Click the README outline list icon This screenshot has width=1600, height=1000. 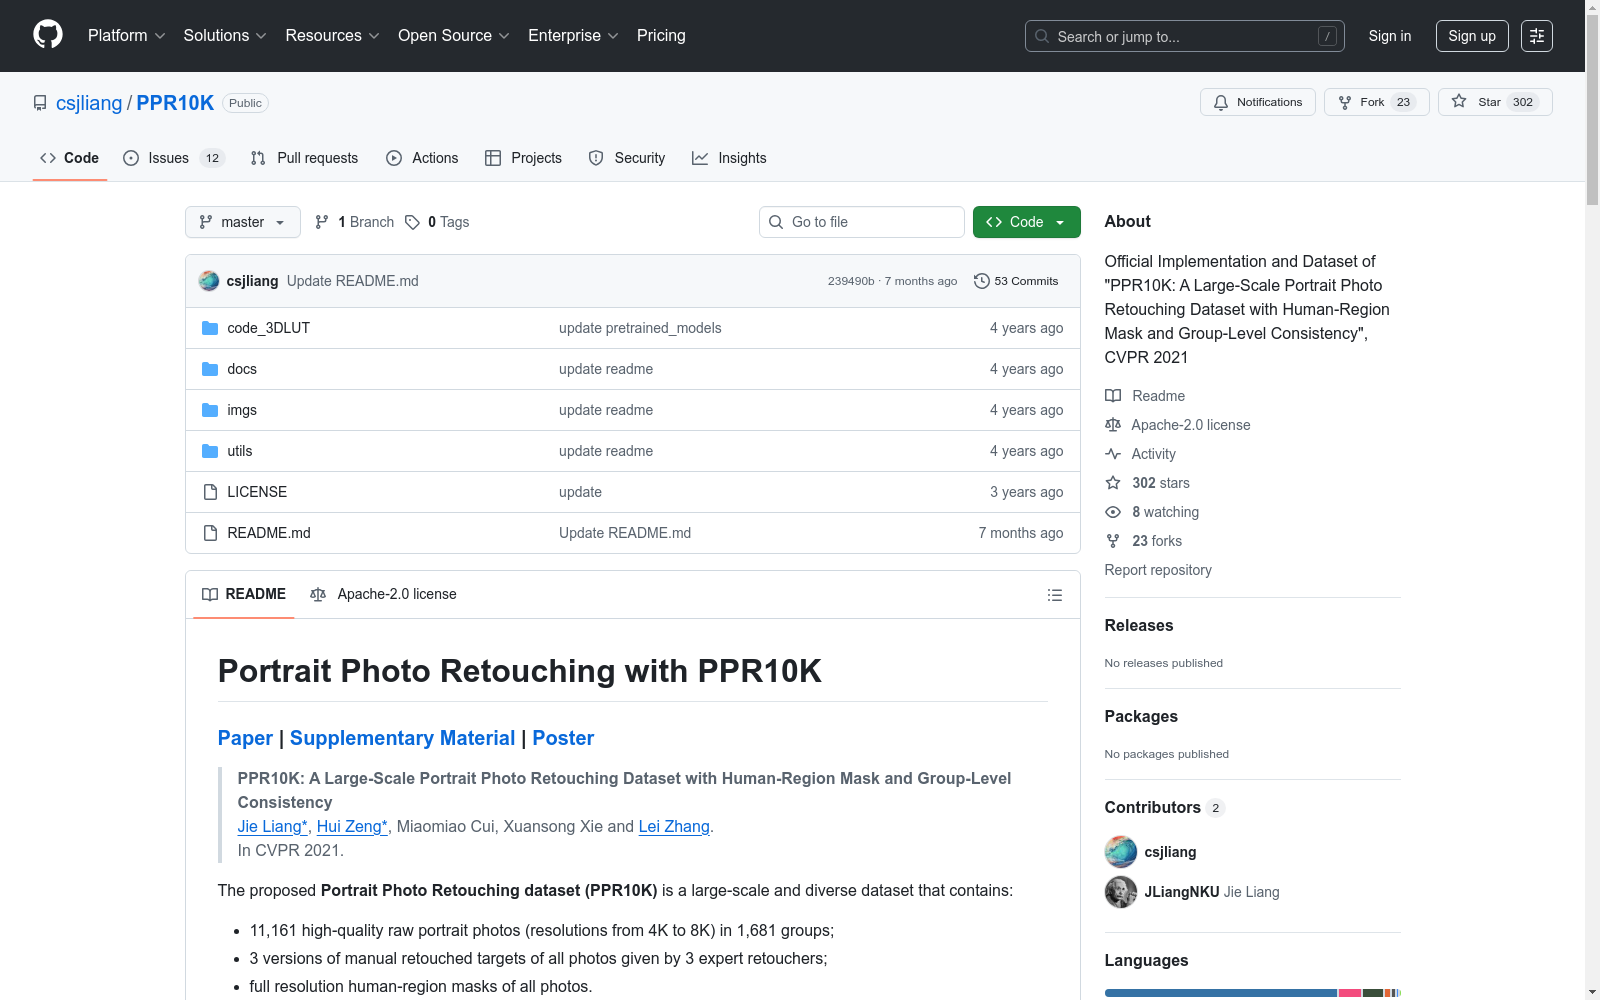click(1055, 595)
